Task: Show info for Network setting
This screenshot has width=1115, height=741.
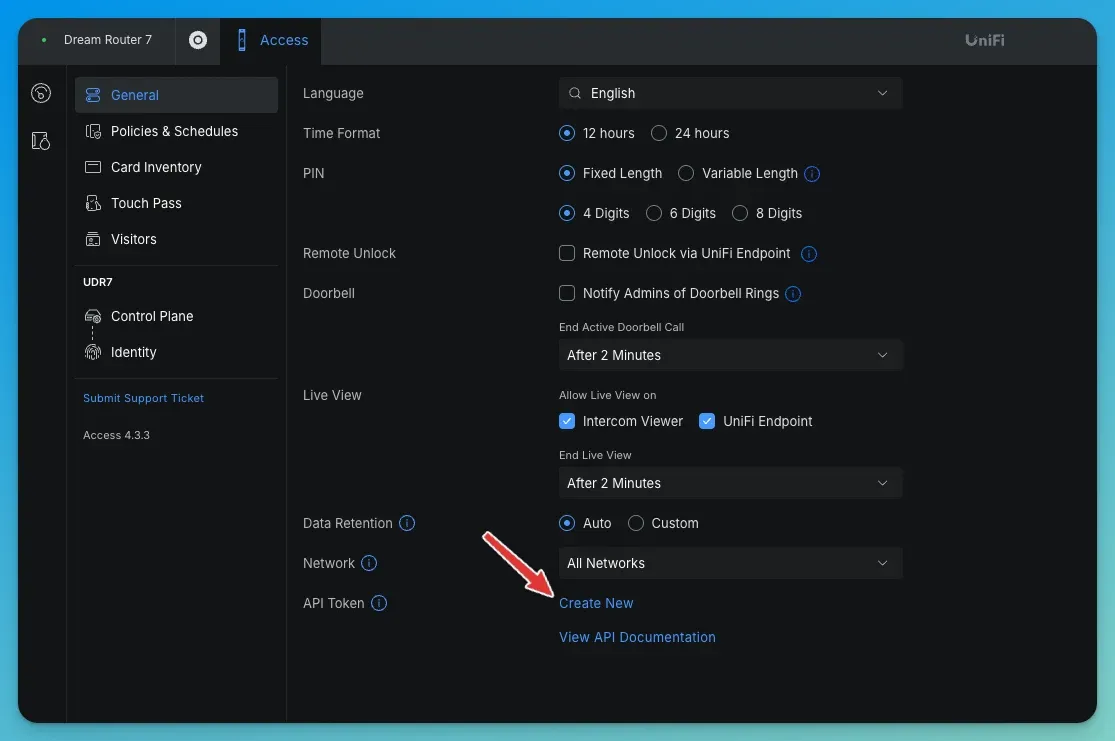Action: (368, 563)
